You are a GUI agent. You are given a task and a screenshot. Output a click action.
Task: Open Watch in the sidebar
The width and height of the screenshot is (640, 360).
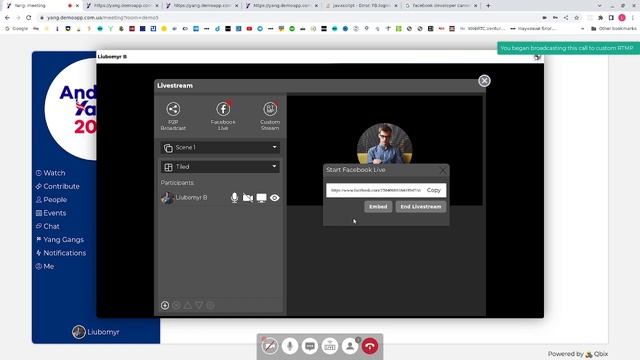(51, 173)
